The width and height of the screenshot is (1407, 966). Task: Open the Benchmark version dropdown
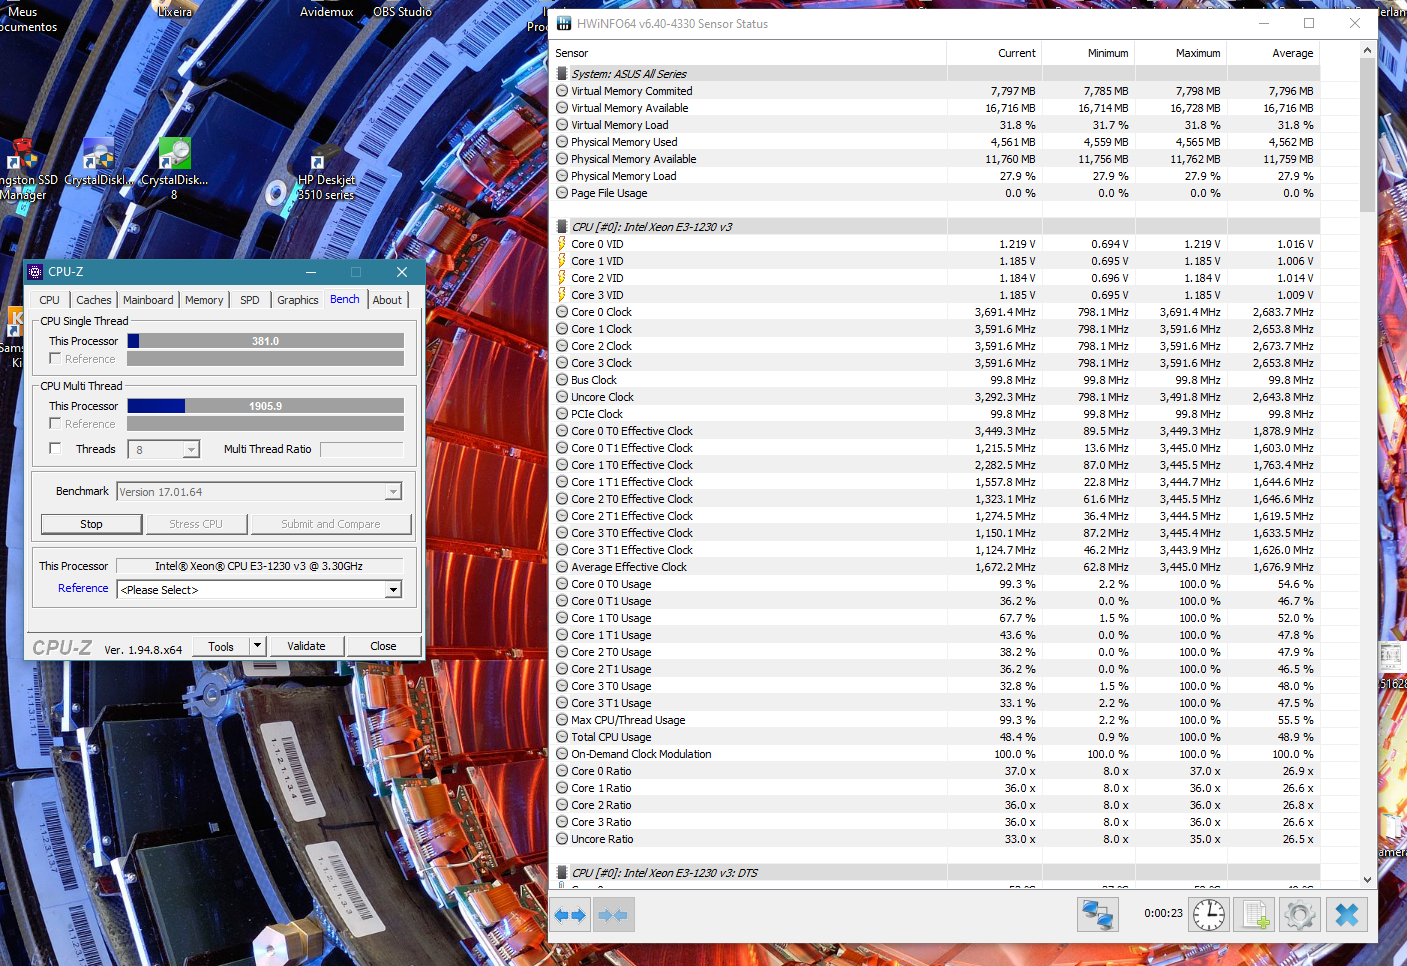[393, 492]
